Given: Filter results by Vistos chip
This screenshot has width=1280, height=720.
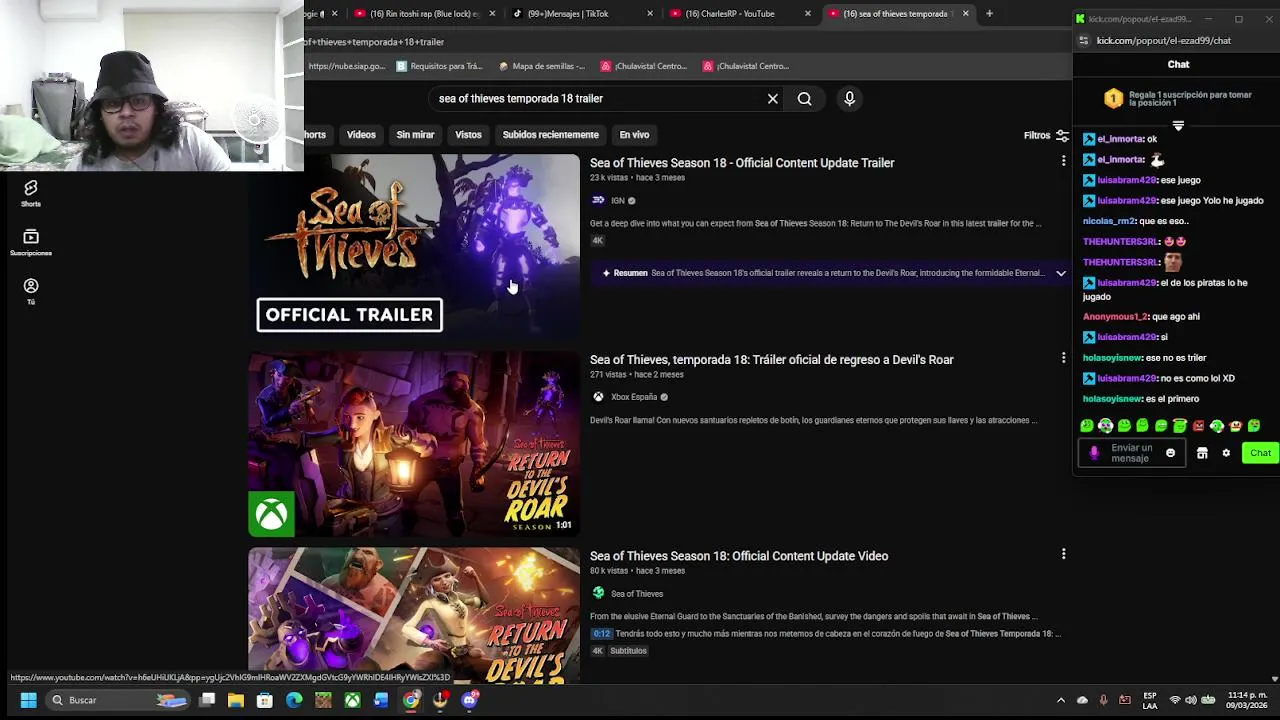Looking at the screenshot, I should [468, 135].
